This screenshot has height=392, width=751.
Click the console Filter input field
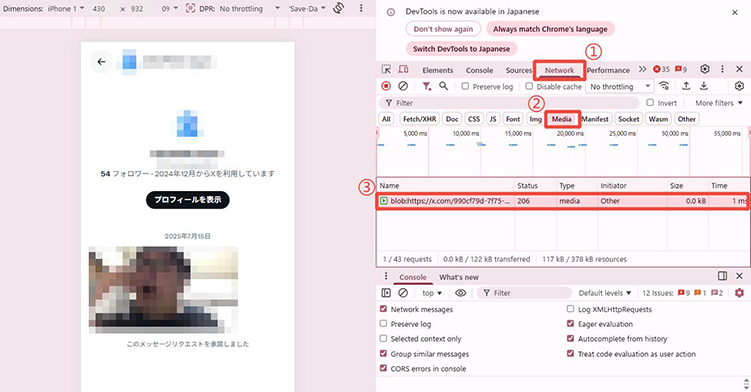524,293
